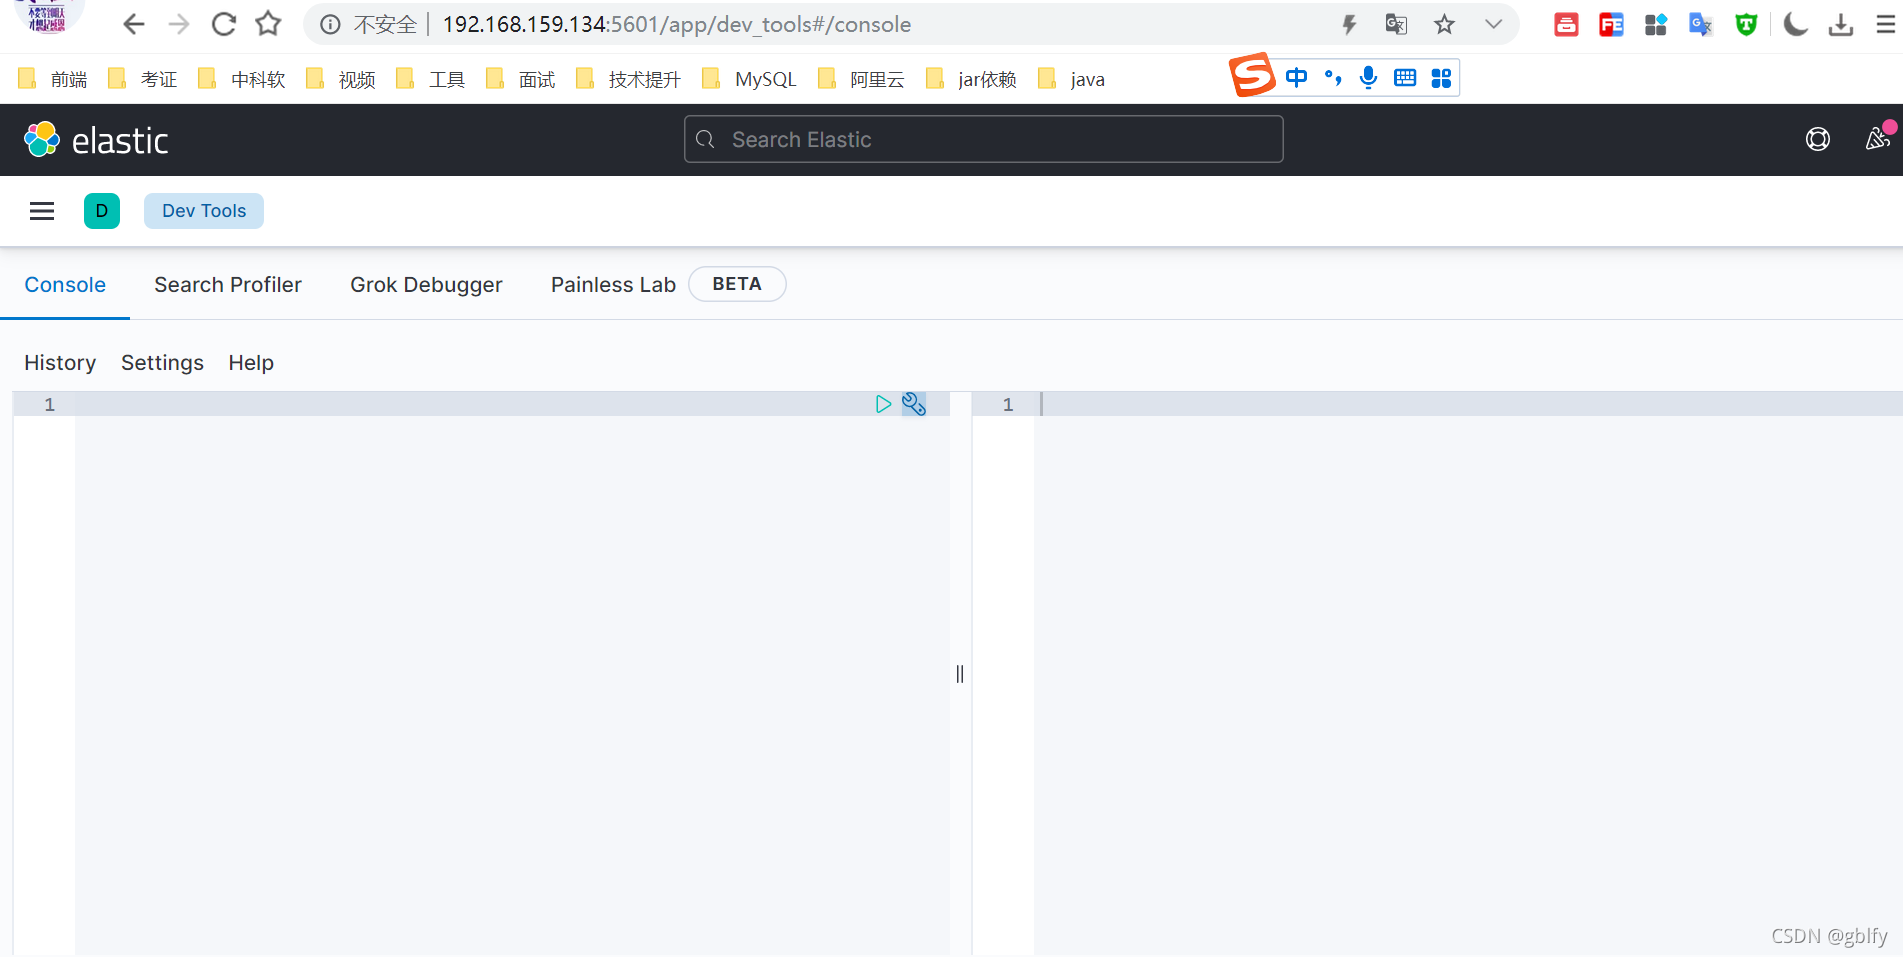The image size is (1903, 957).
Task: Toggle night mode moon icon
Action: [x=1796, y=25]
